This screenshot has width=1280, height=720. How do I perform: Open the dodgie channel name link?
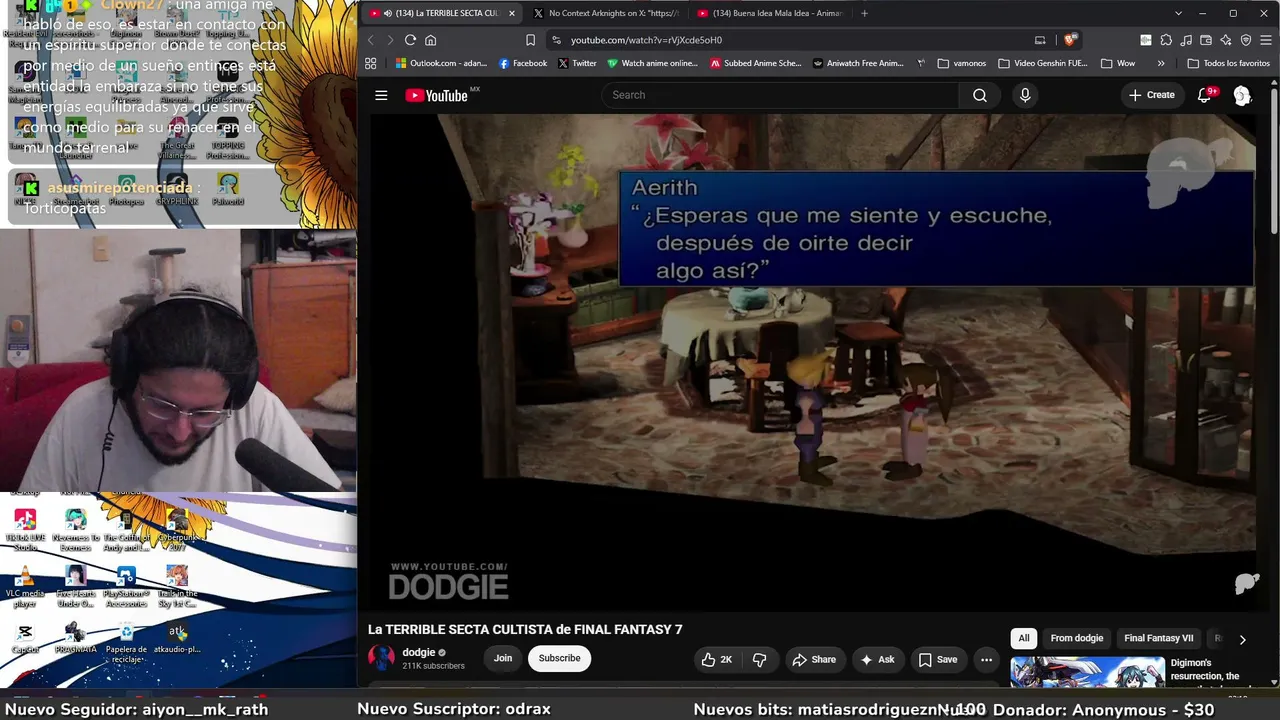pyautogui.click(x=418, y=652)
